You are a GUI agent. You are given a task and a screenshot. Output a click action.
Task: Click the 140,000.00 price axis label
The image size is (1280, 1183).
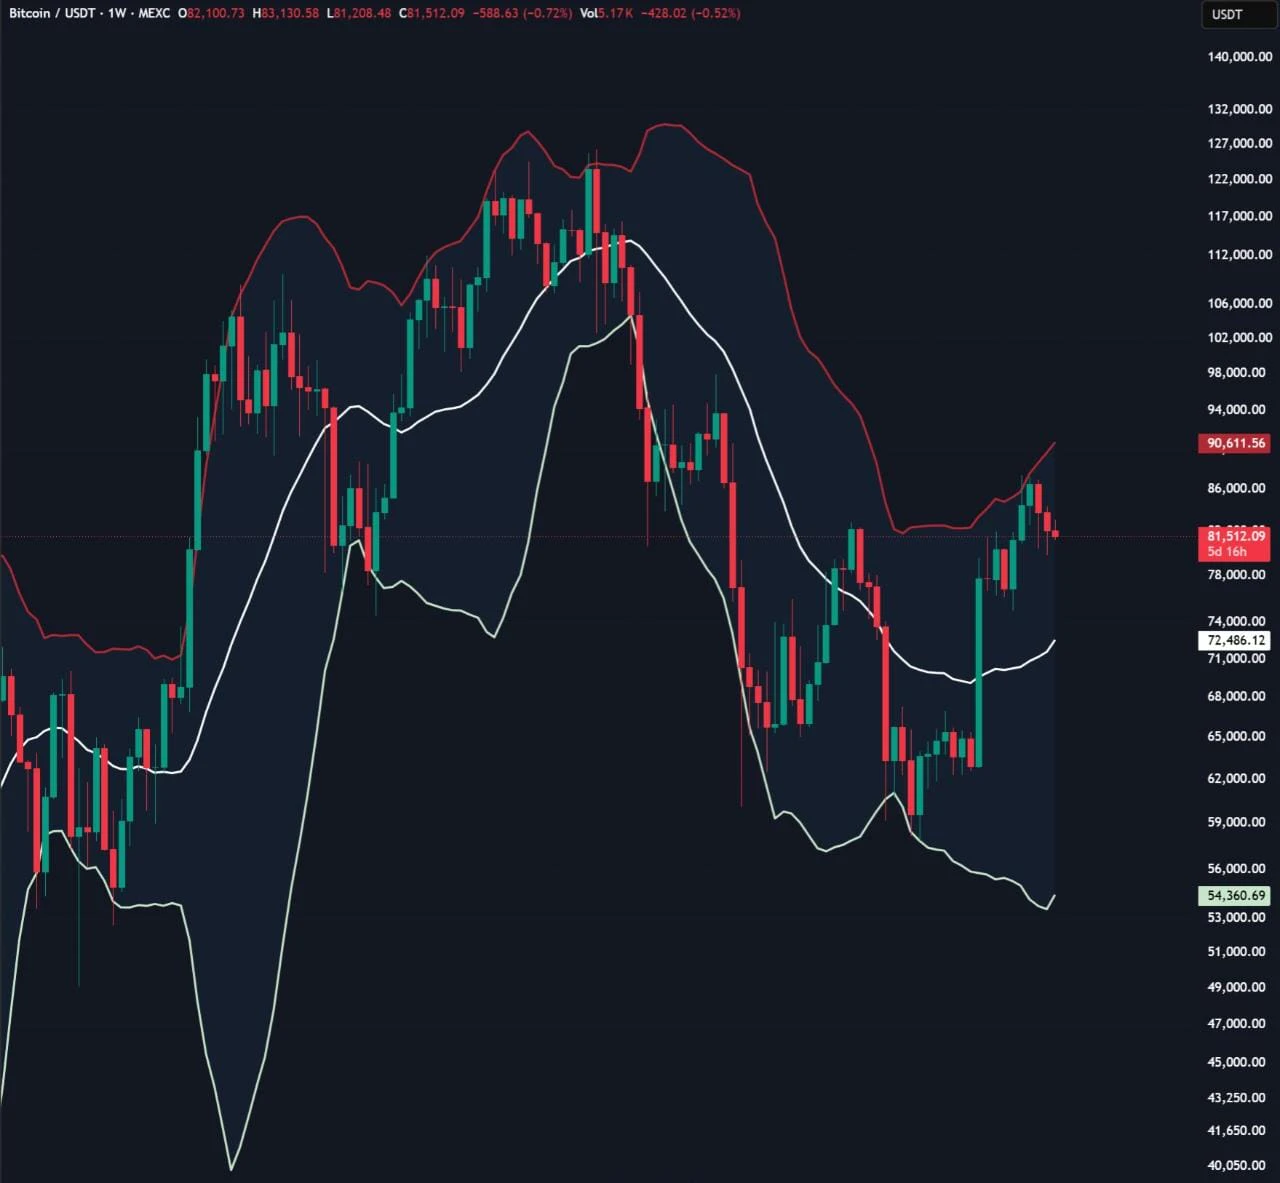[x=1240, y=57]
